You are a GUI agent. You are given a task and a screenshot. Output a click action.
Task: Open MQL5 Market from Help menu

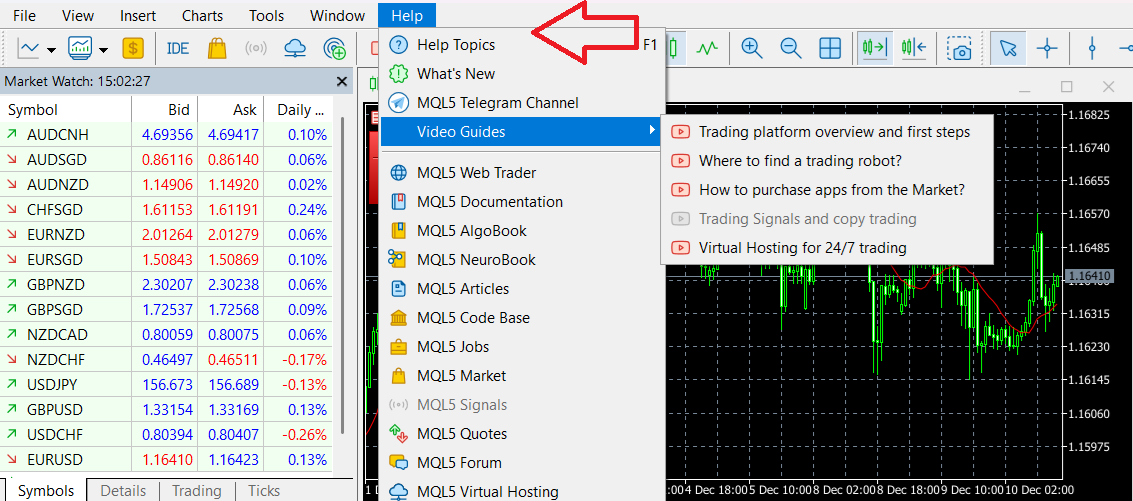point(521,375)
